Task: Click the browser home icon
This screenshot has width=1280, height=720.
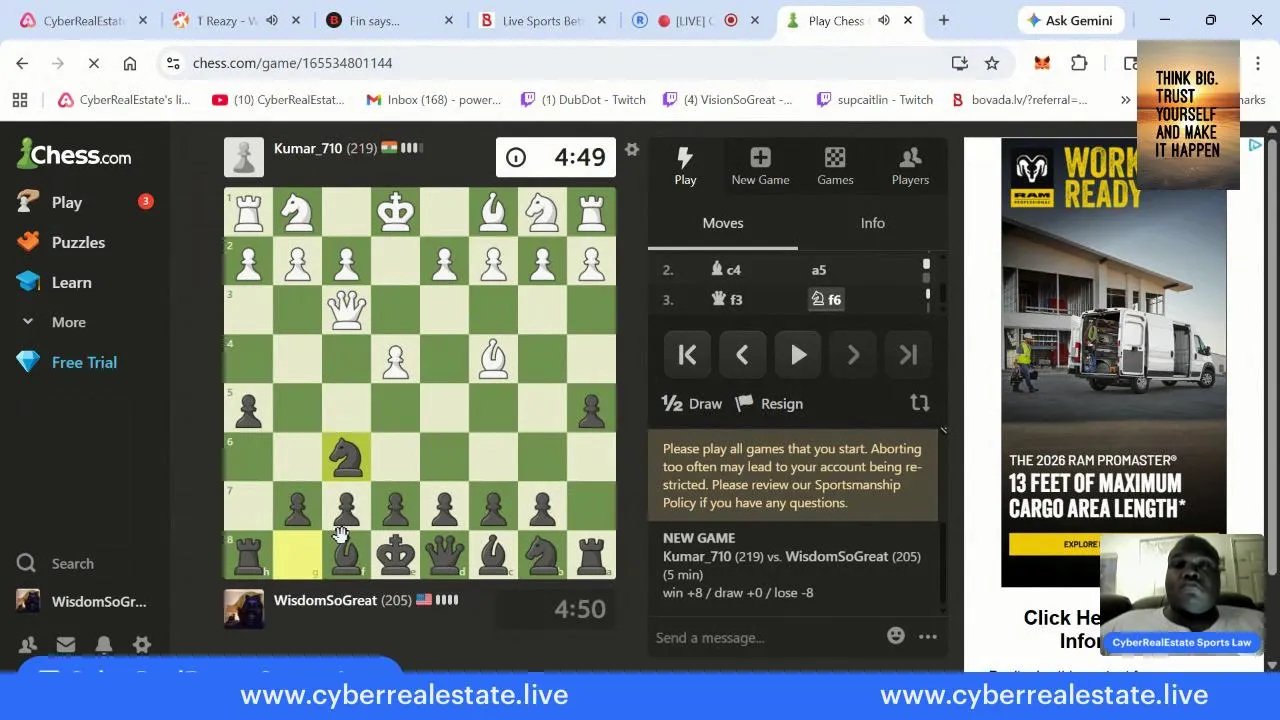Action: point(129,63)
